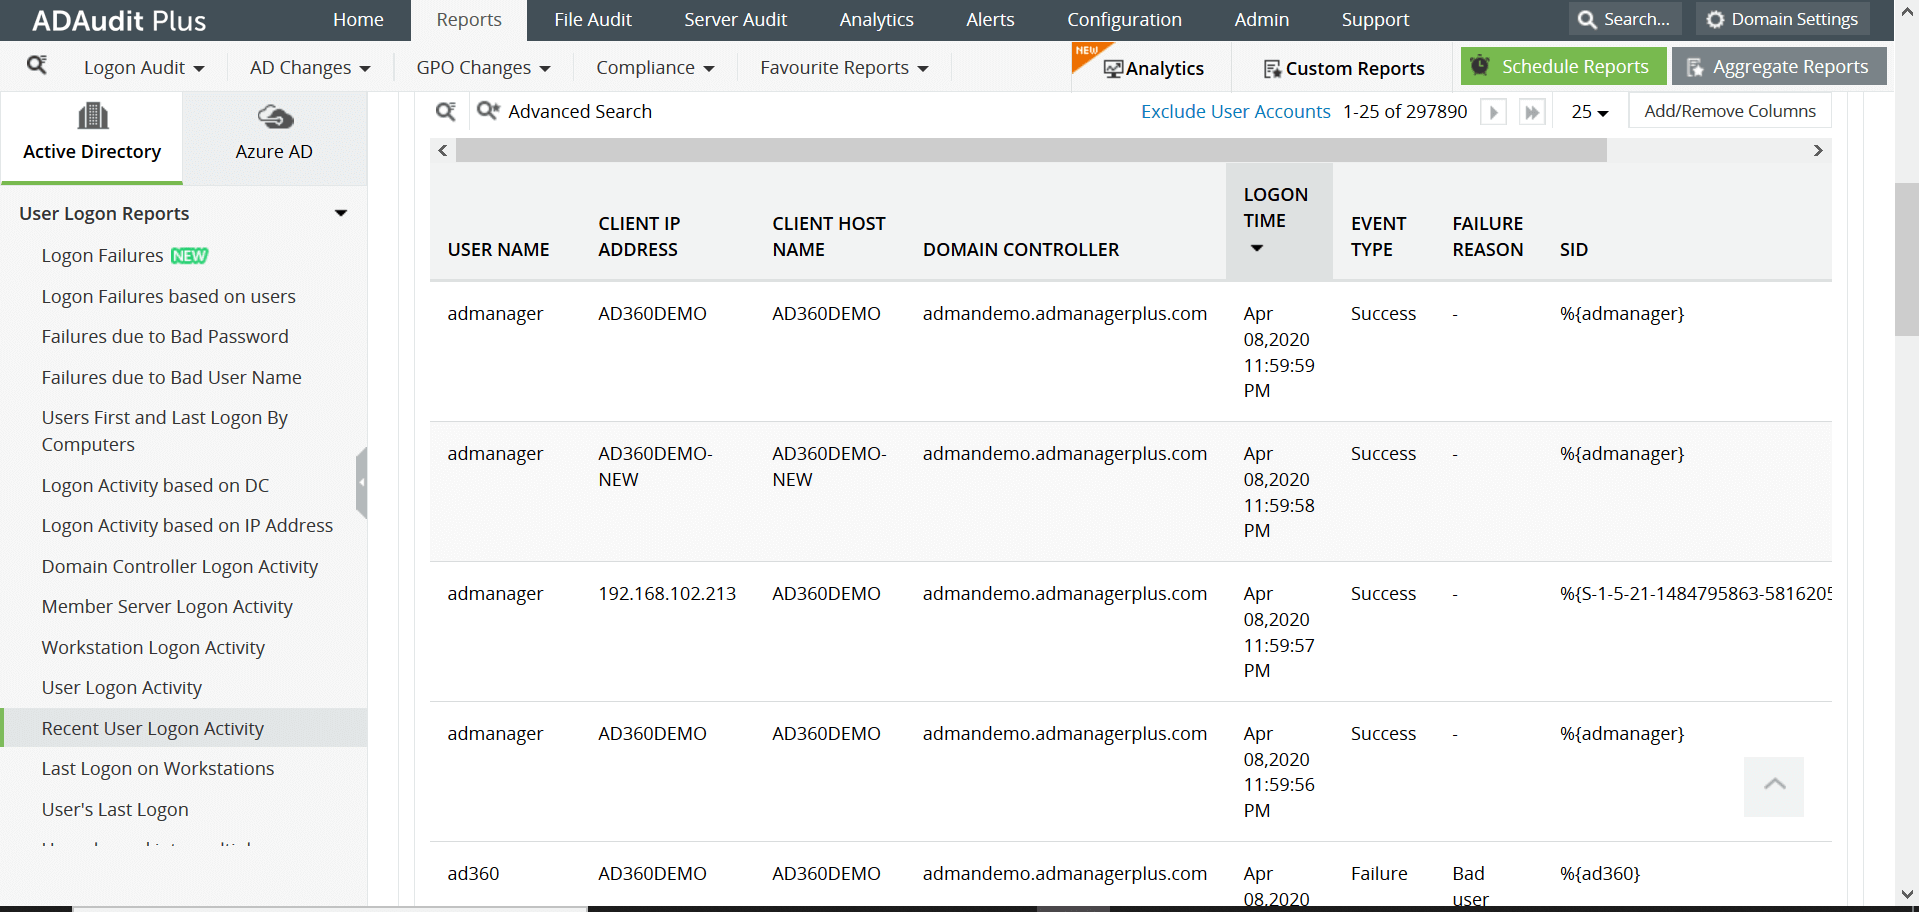Click the Advanced Search magnifier-plus icon
Image resolution: width=1919 pixels, height=912 pixels.
point(488,111)
